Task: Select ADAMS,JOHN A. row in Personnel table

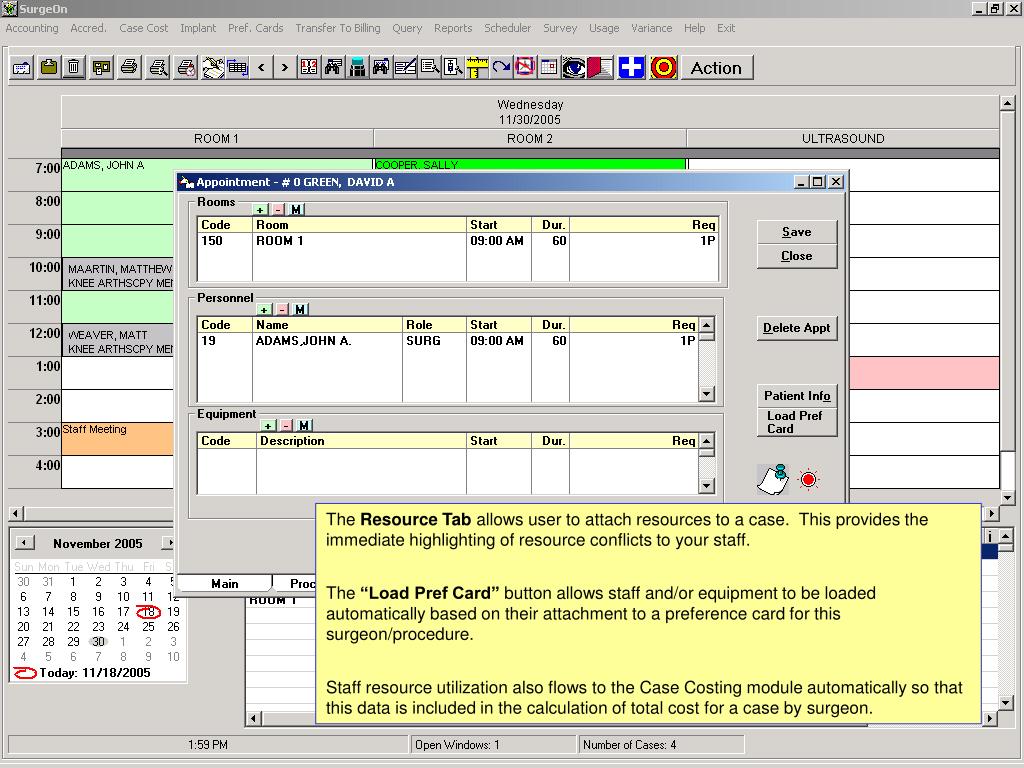Action: [447, 341]
